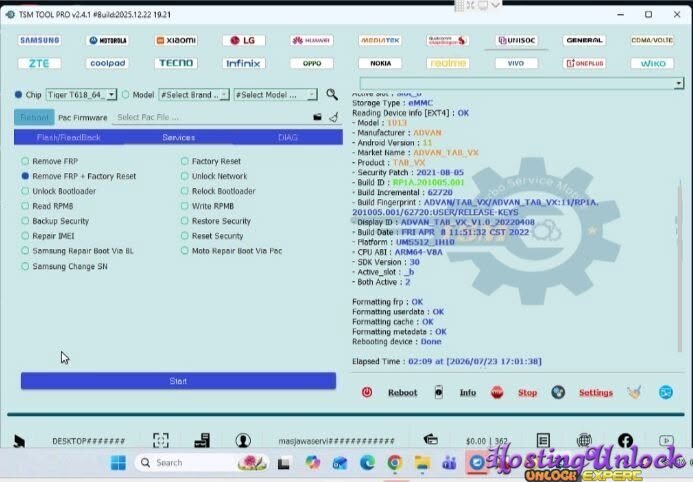Screen dimensions: 693x482
Task: Open the Select Model dropdown
Action: tap(275, 95)
